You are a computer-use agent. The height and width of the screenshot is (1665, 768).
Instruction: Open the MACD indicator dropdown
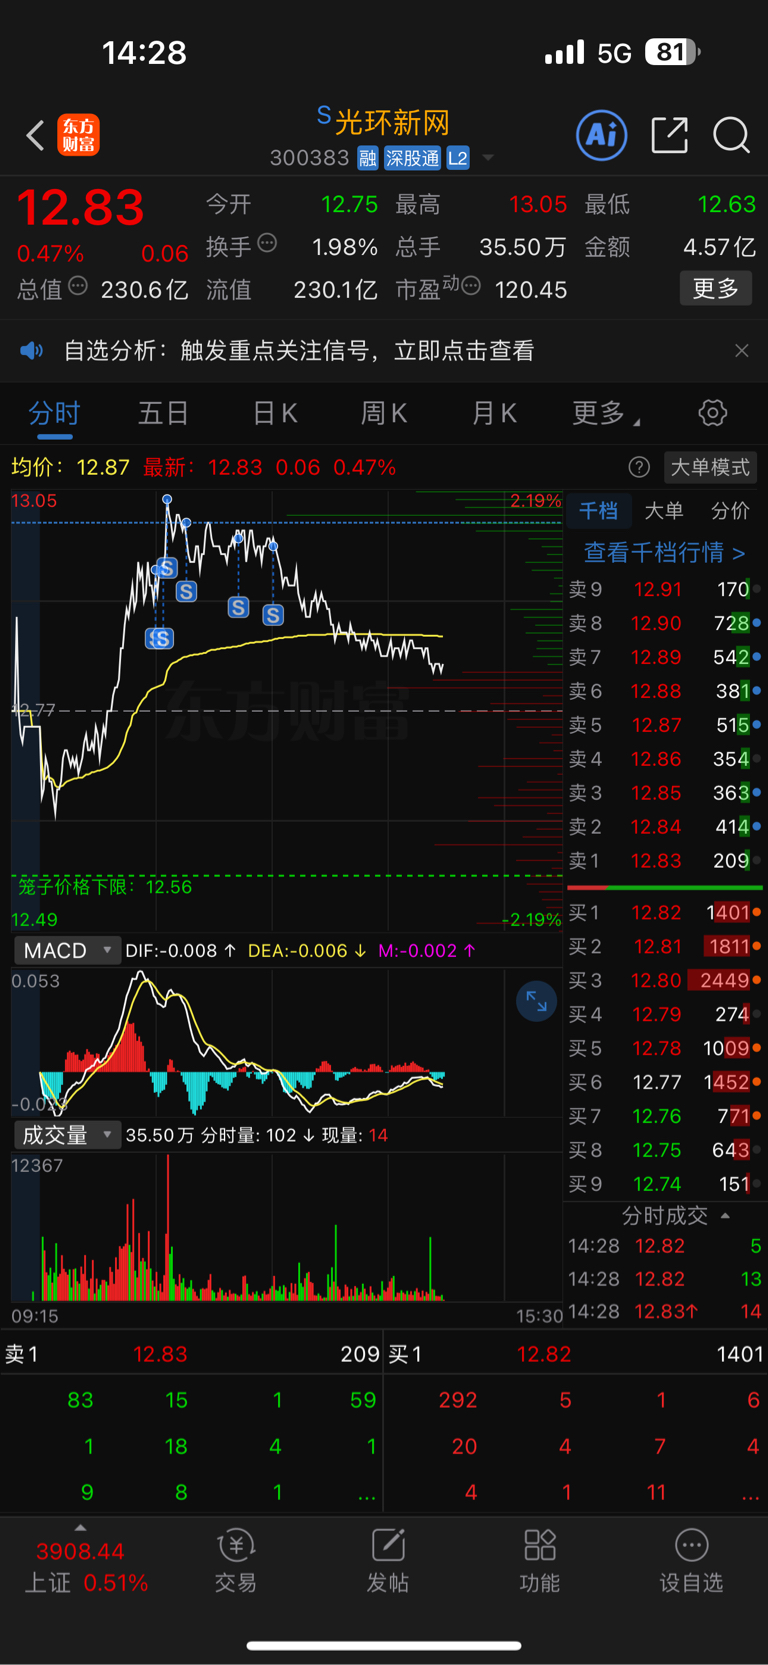click(x=66, y=950)
